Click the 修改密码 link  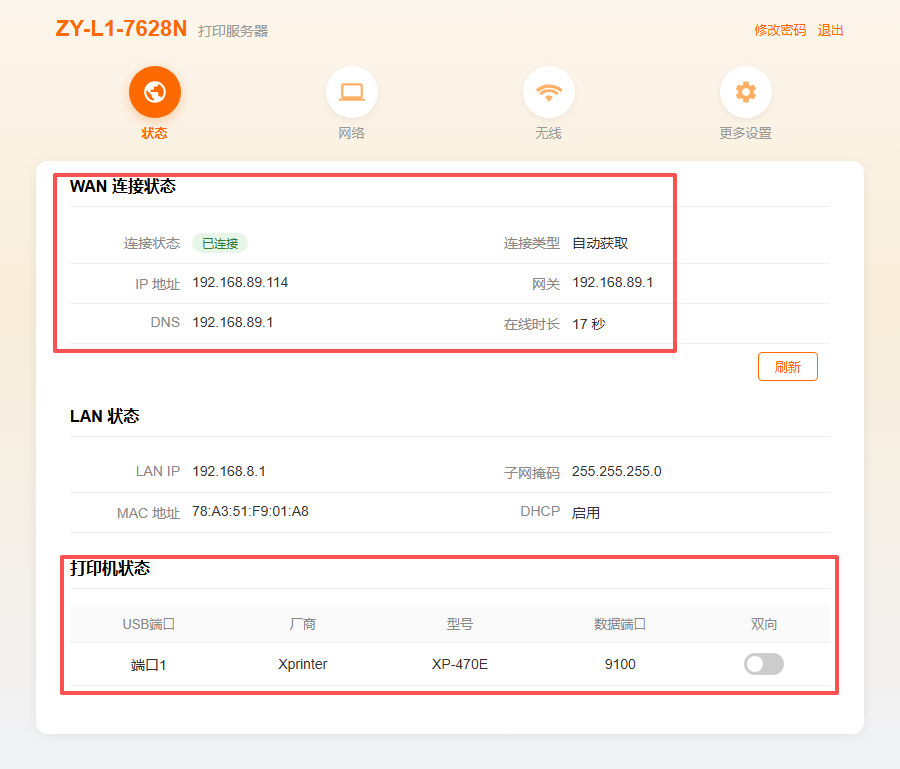(780, 30)
